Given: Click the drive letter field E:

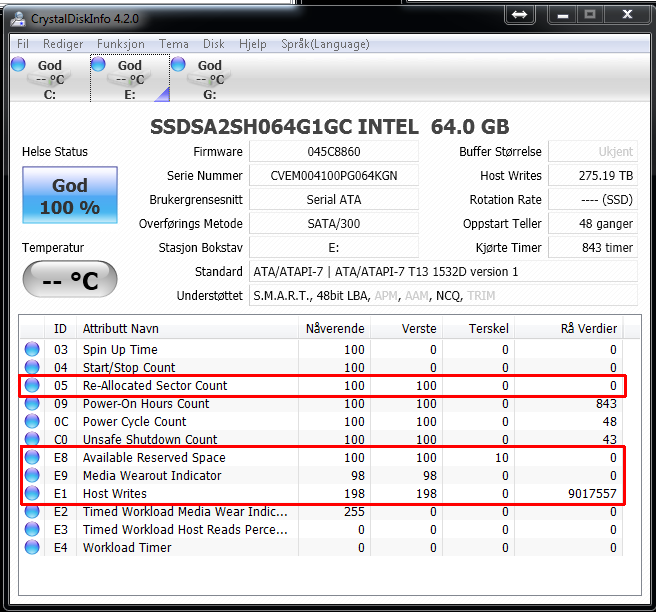Looking at the screenshot, I should click(x=334, y=248).
